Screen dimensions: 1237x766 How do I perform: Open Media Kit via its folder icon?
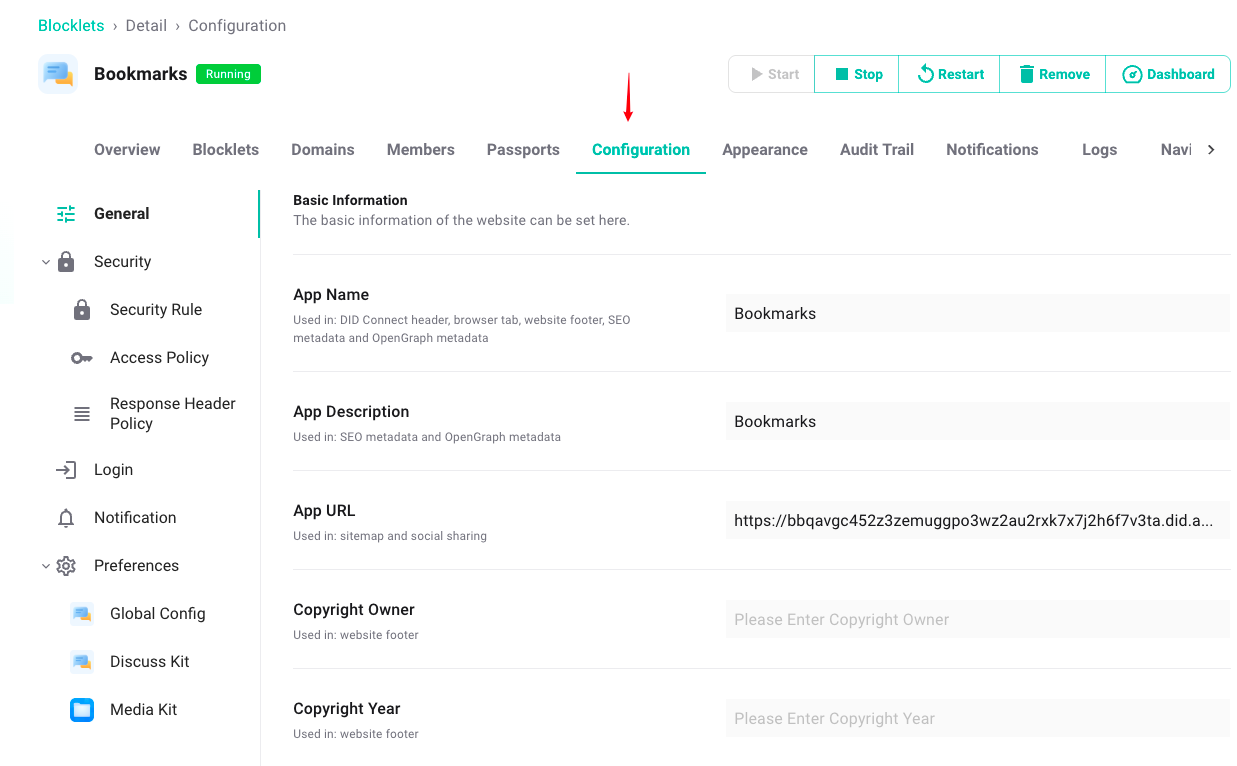[x=82, y=710]
